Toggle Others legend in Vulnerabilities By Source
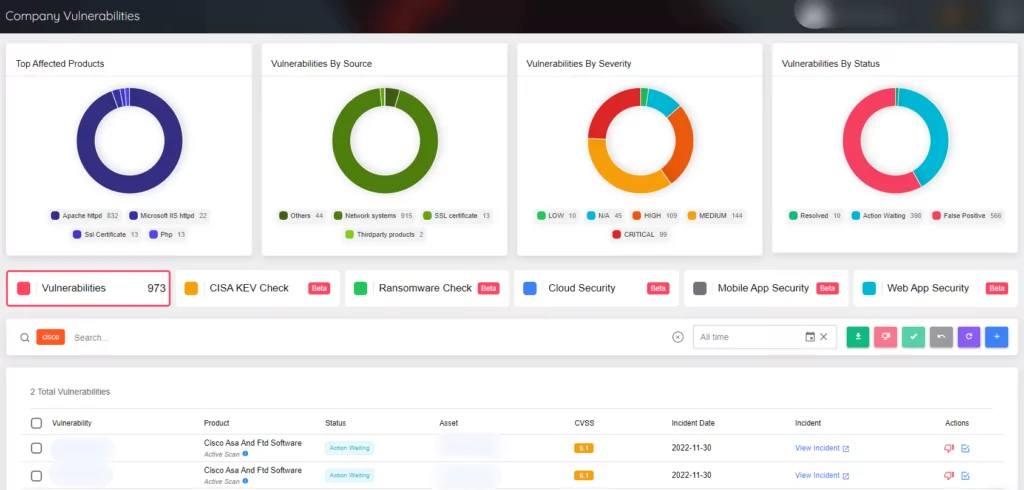The image size is (1024, 490). click(301, 216)
